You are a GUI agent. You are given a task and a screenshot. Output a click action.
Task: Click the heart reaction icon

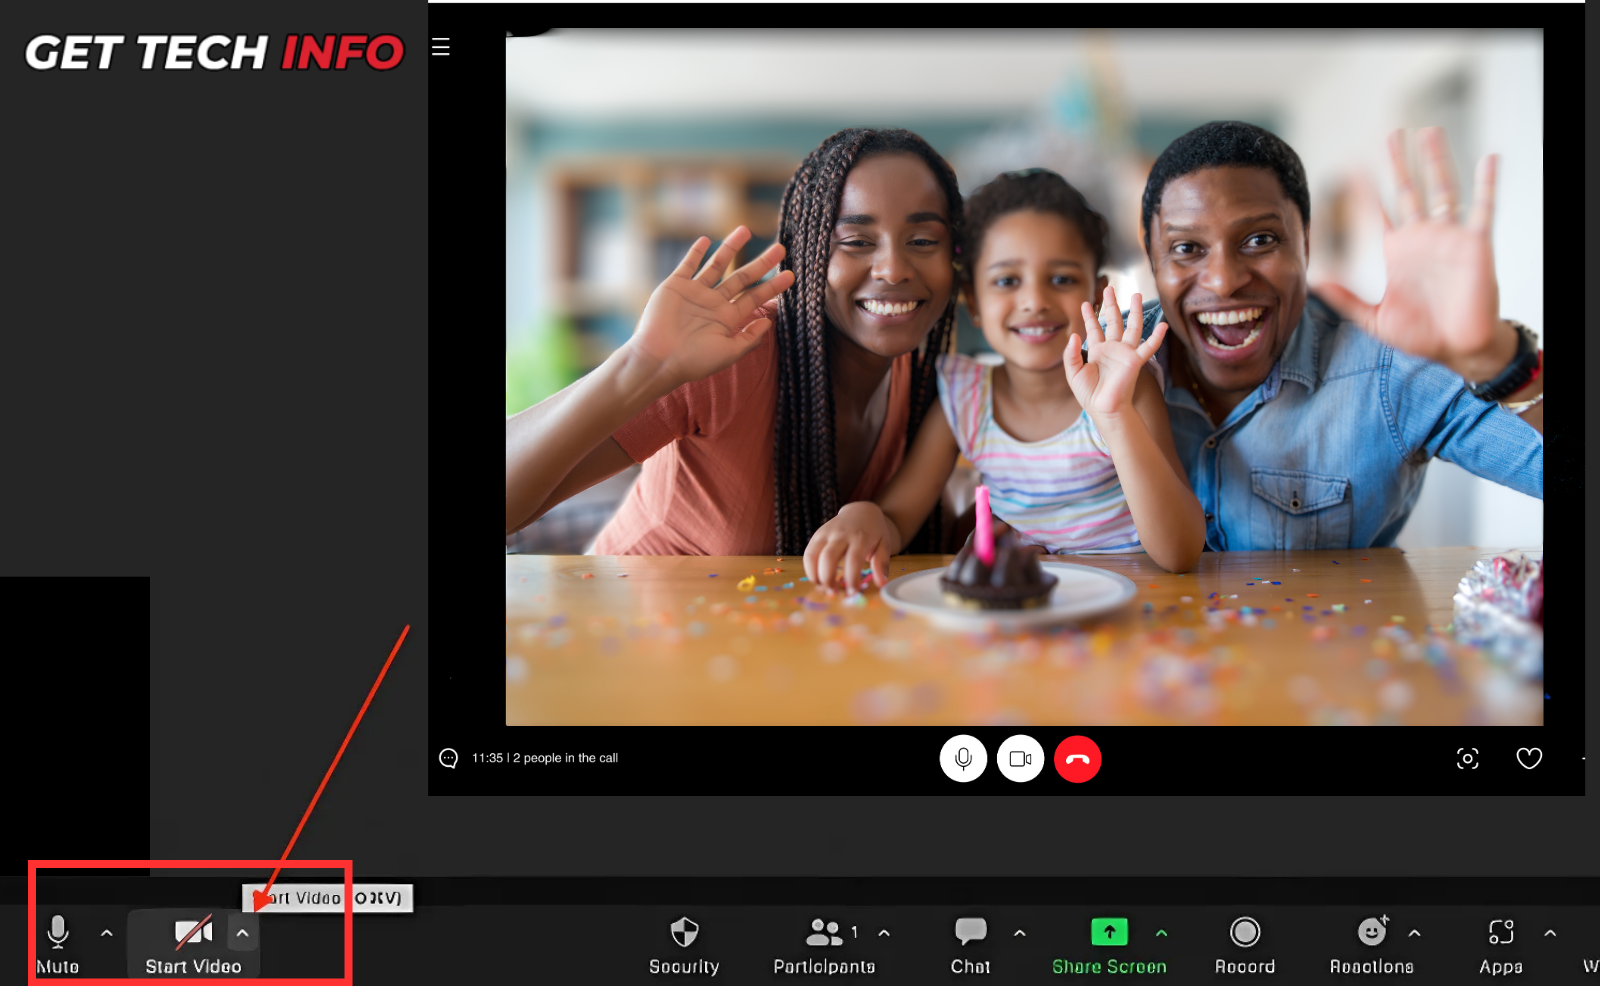[x=1529, y=758]
